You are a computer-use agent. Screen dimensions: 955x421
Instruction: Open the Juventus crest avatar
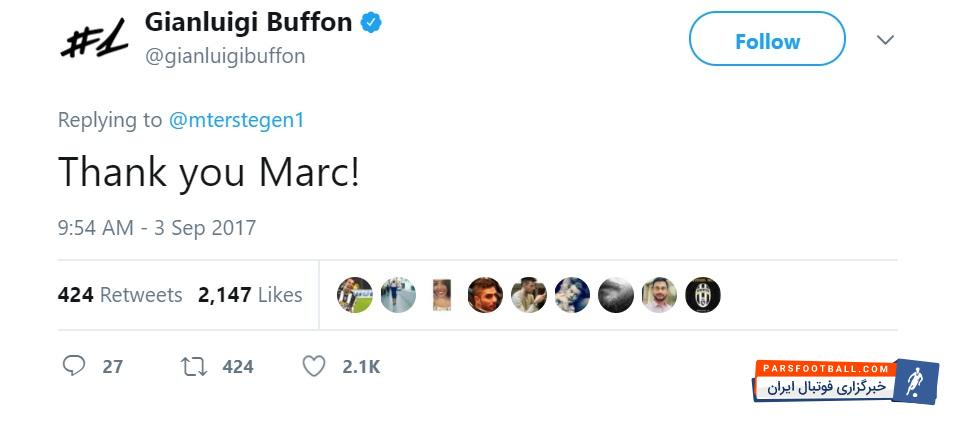[x=702, y=295]
